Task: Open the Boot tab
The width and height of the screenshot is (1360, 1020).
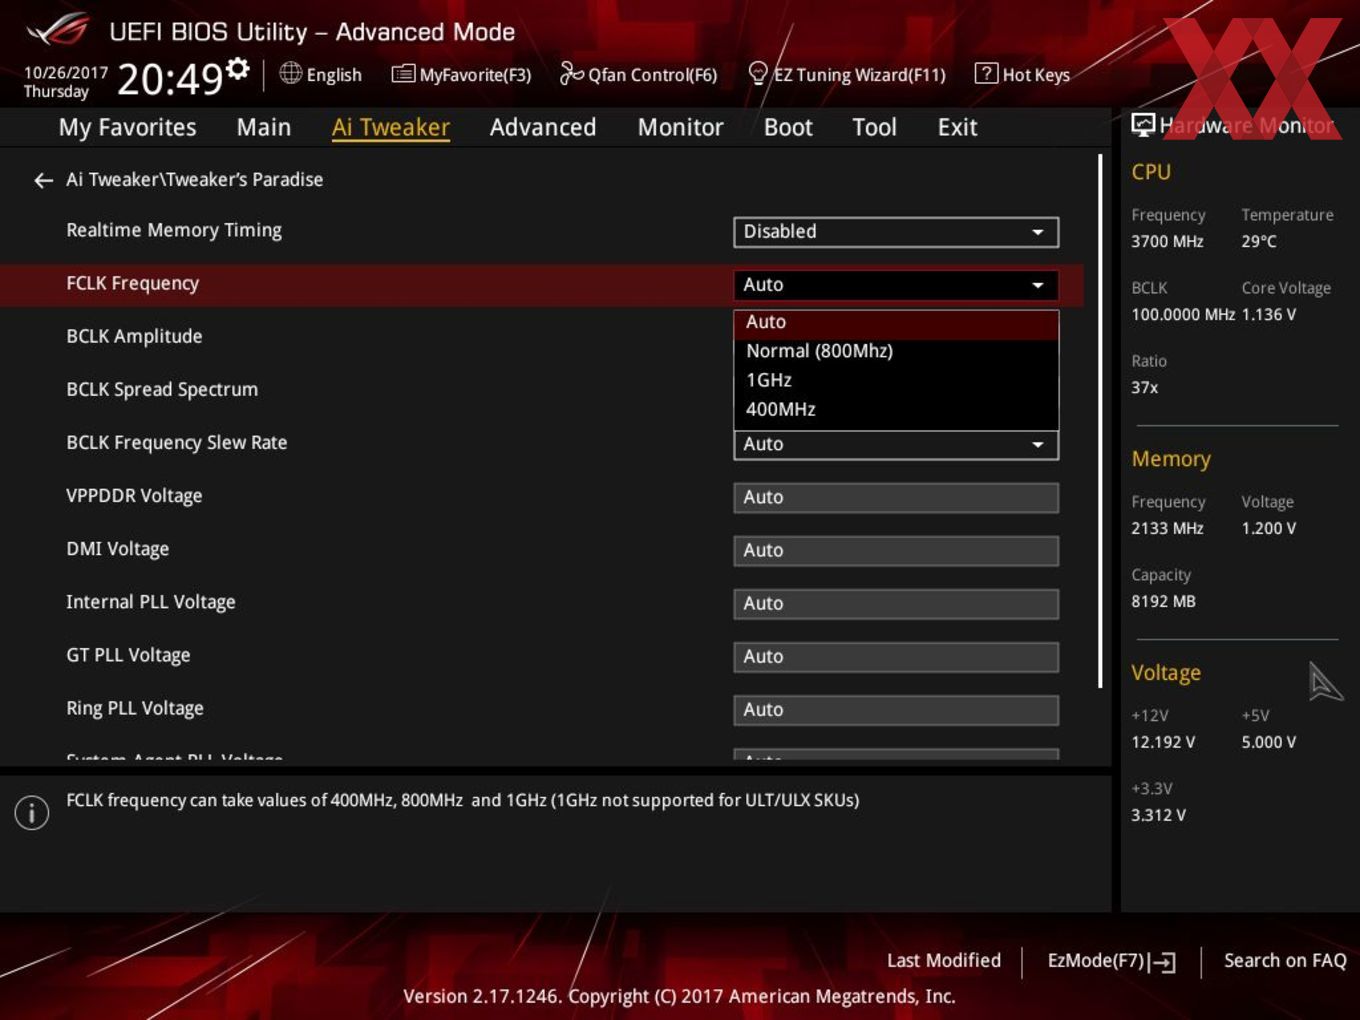Action: coord(788,127)
